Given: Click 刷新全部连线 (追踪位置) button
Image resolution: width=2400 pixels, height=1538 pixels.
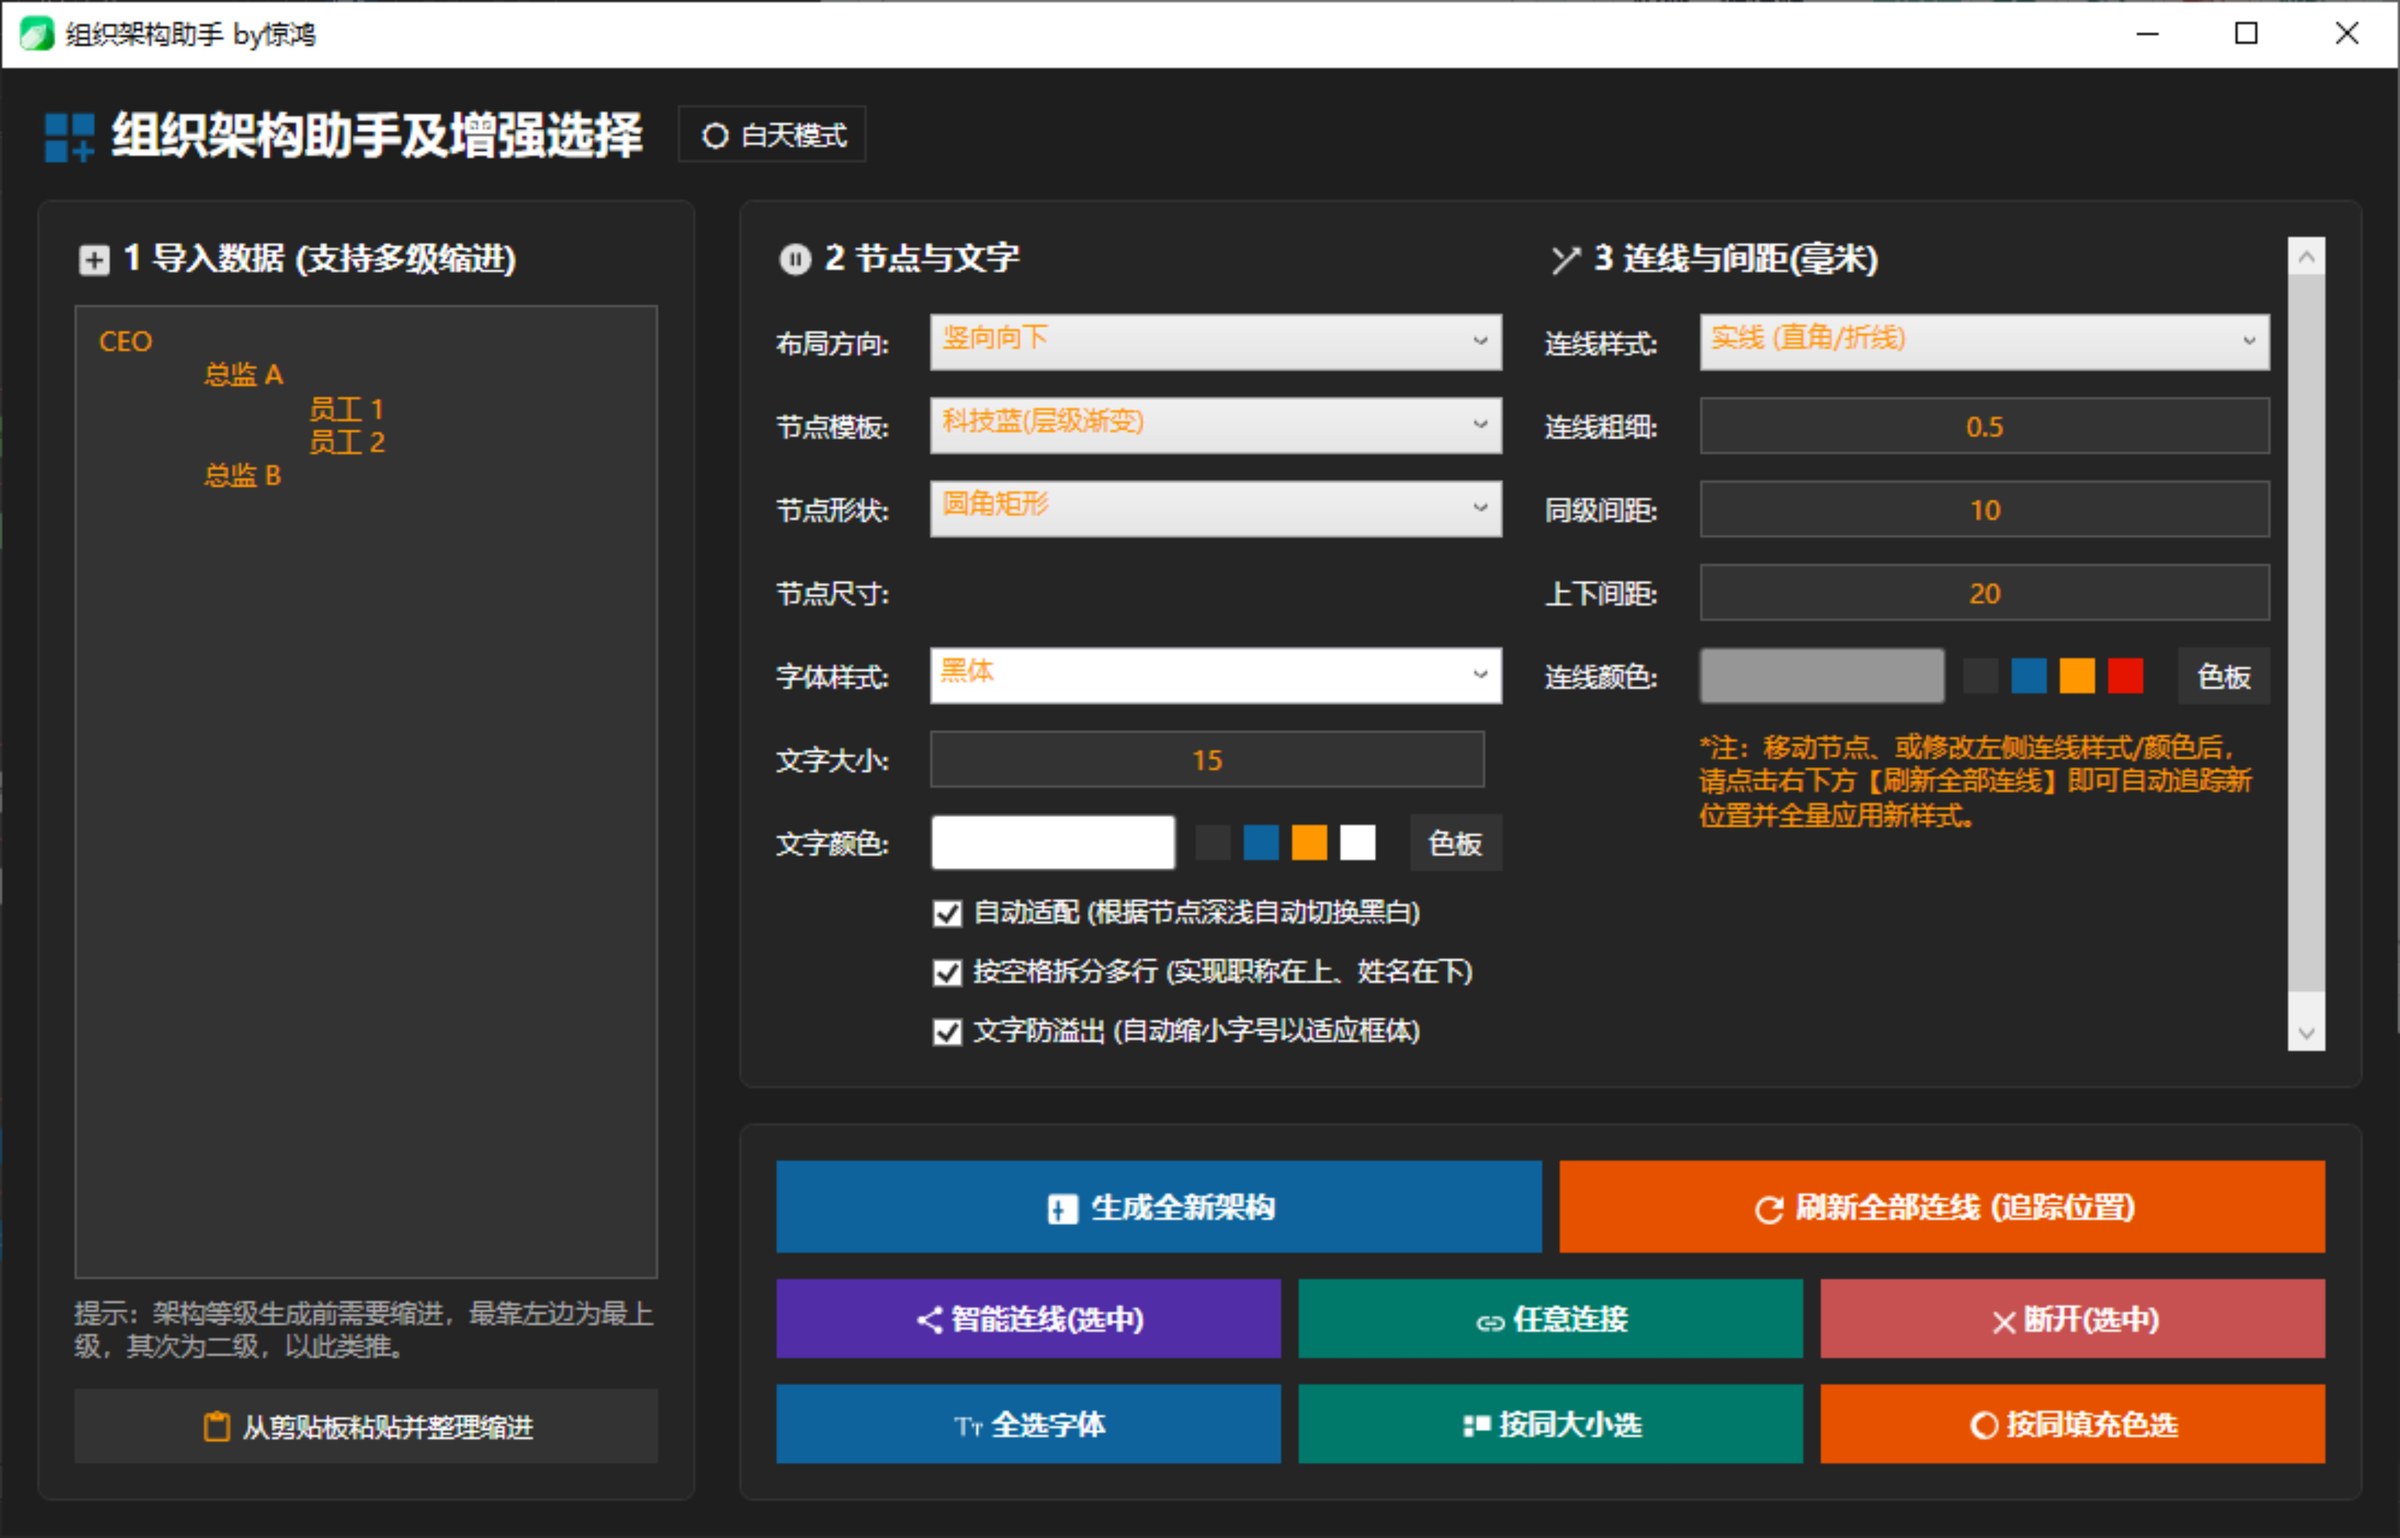Looking at the screenshot, I should tap(1942, 1207).
